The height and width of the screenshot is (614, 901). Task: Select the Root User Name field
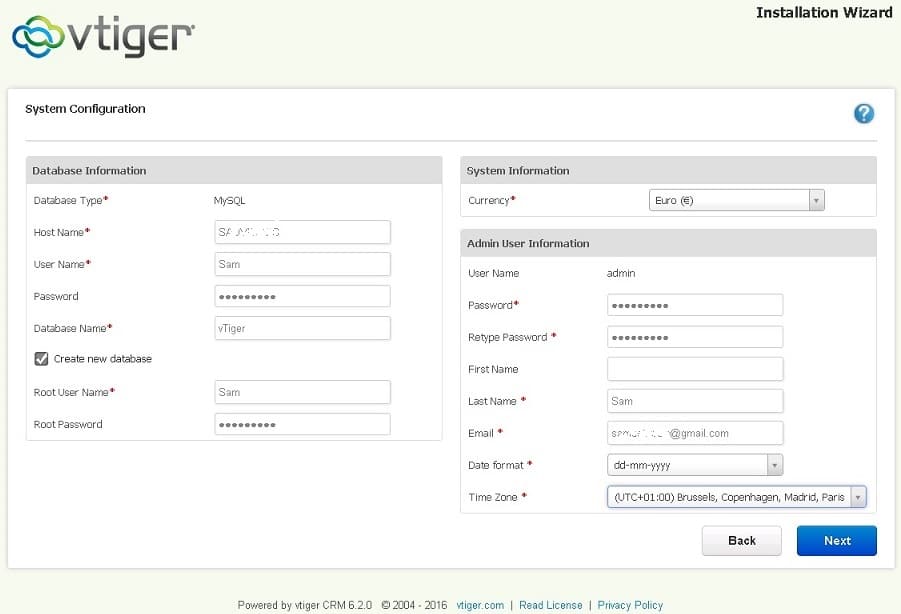click(x=302, y=392)
